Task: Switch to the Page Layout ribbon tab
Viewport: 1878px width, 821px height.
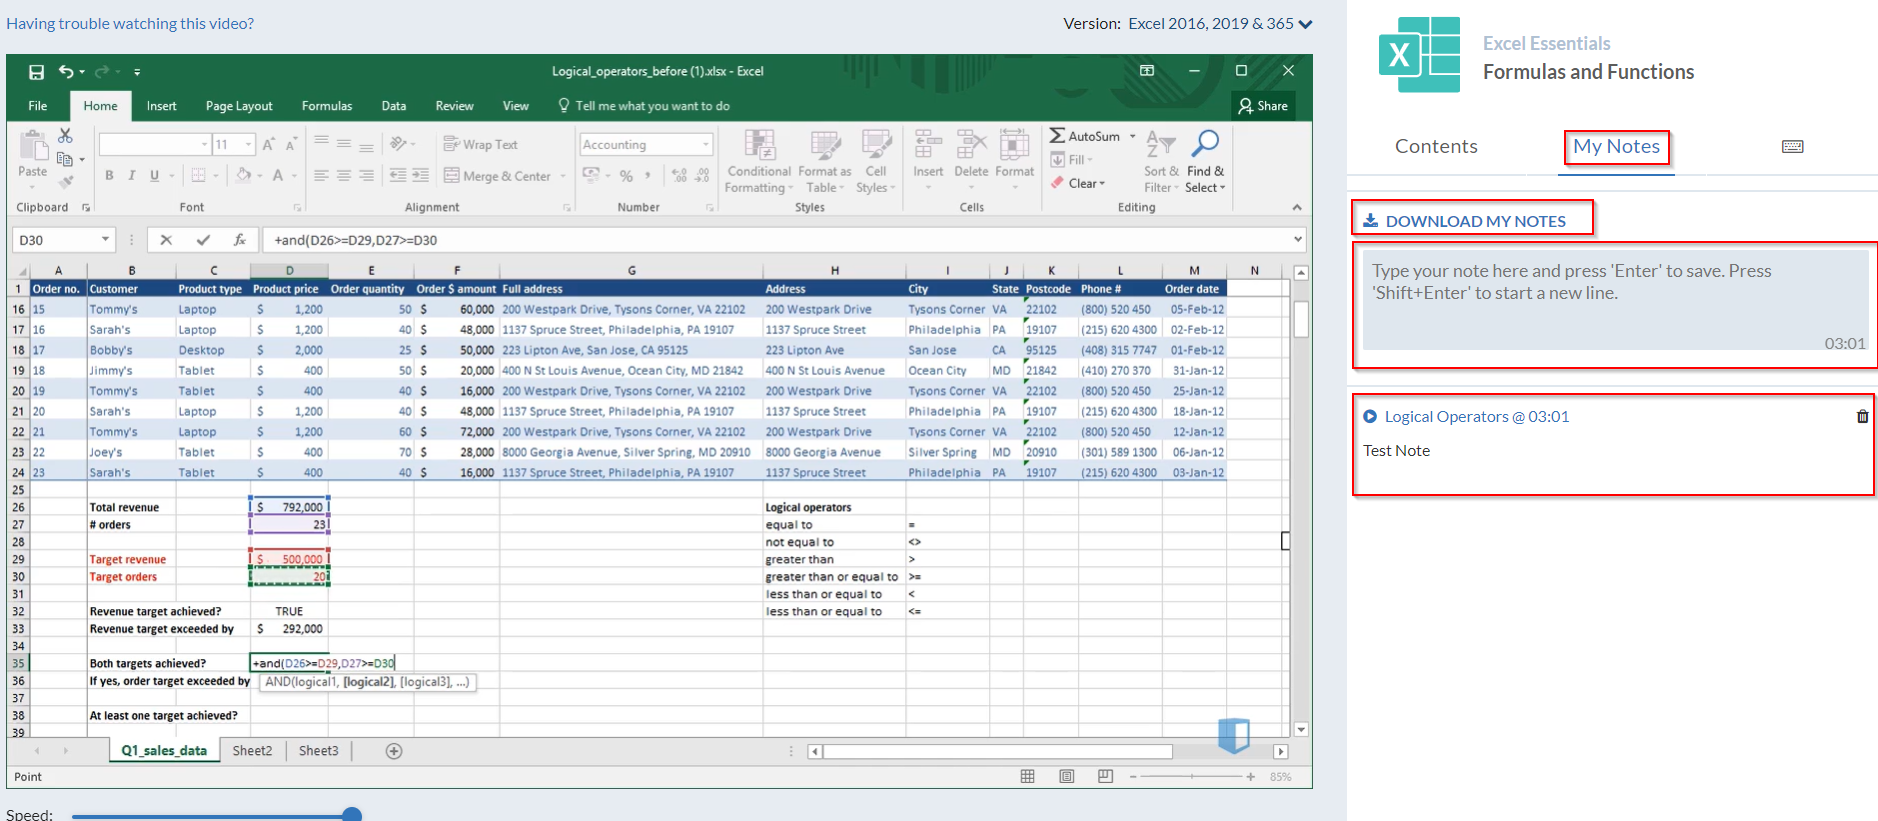Action: point(239,106)
